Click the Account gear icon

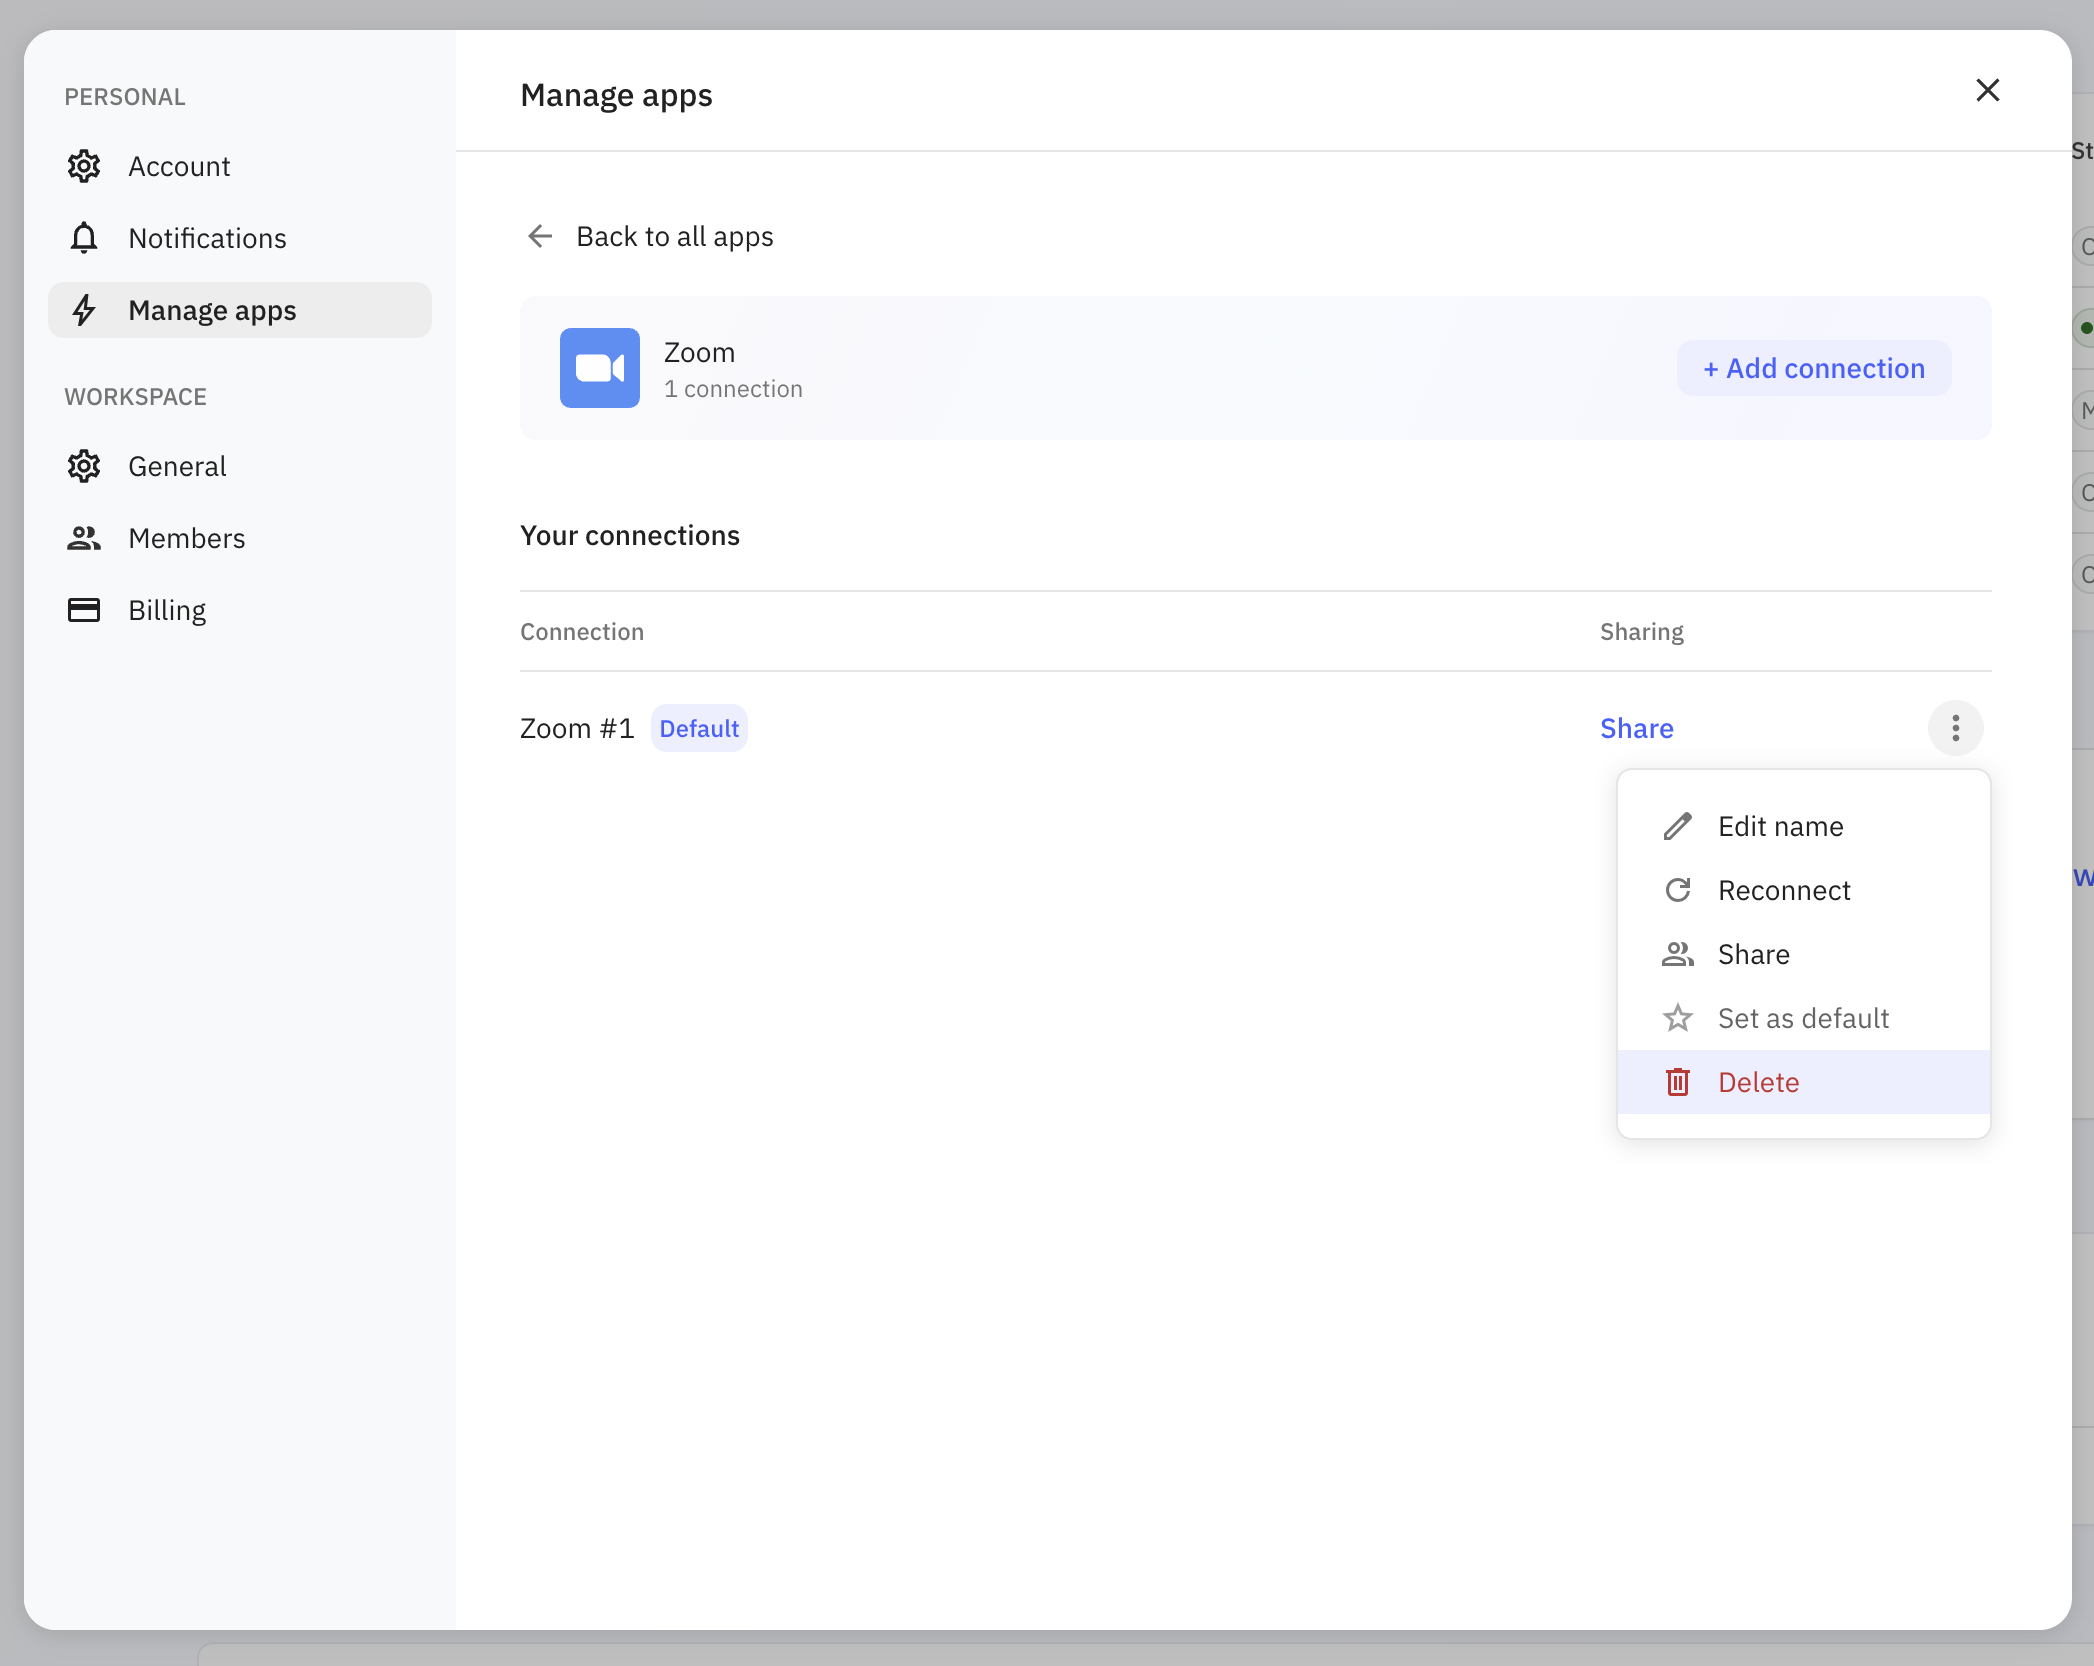tap(84, 166)
